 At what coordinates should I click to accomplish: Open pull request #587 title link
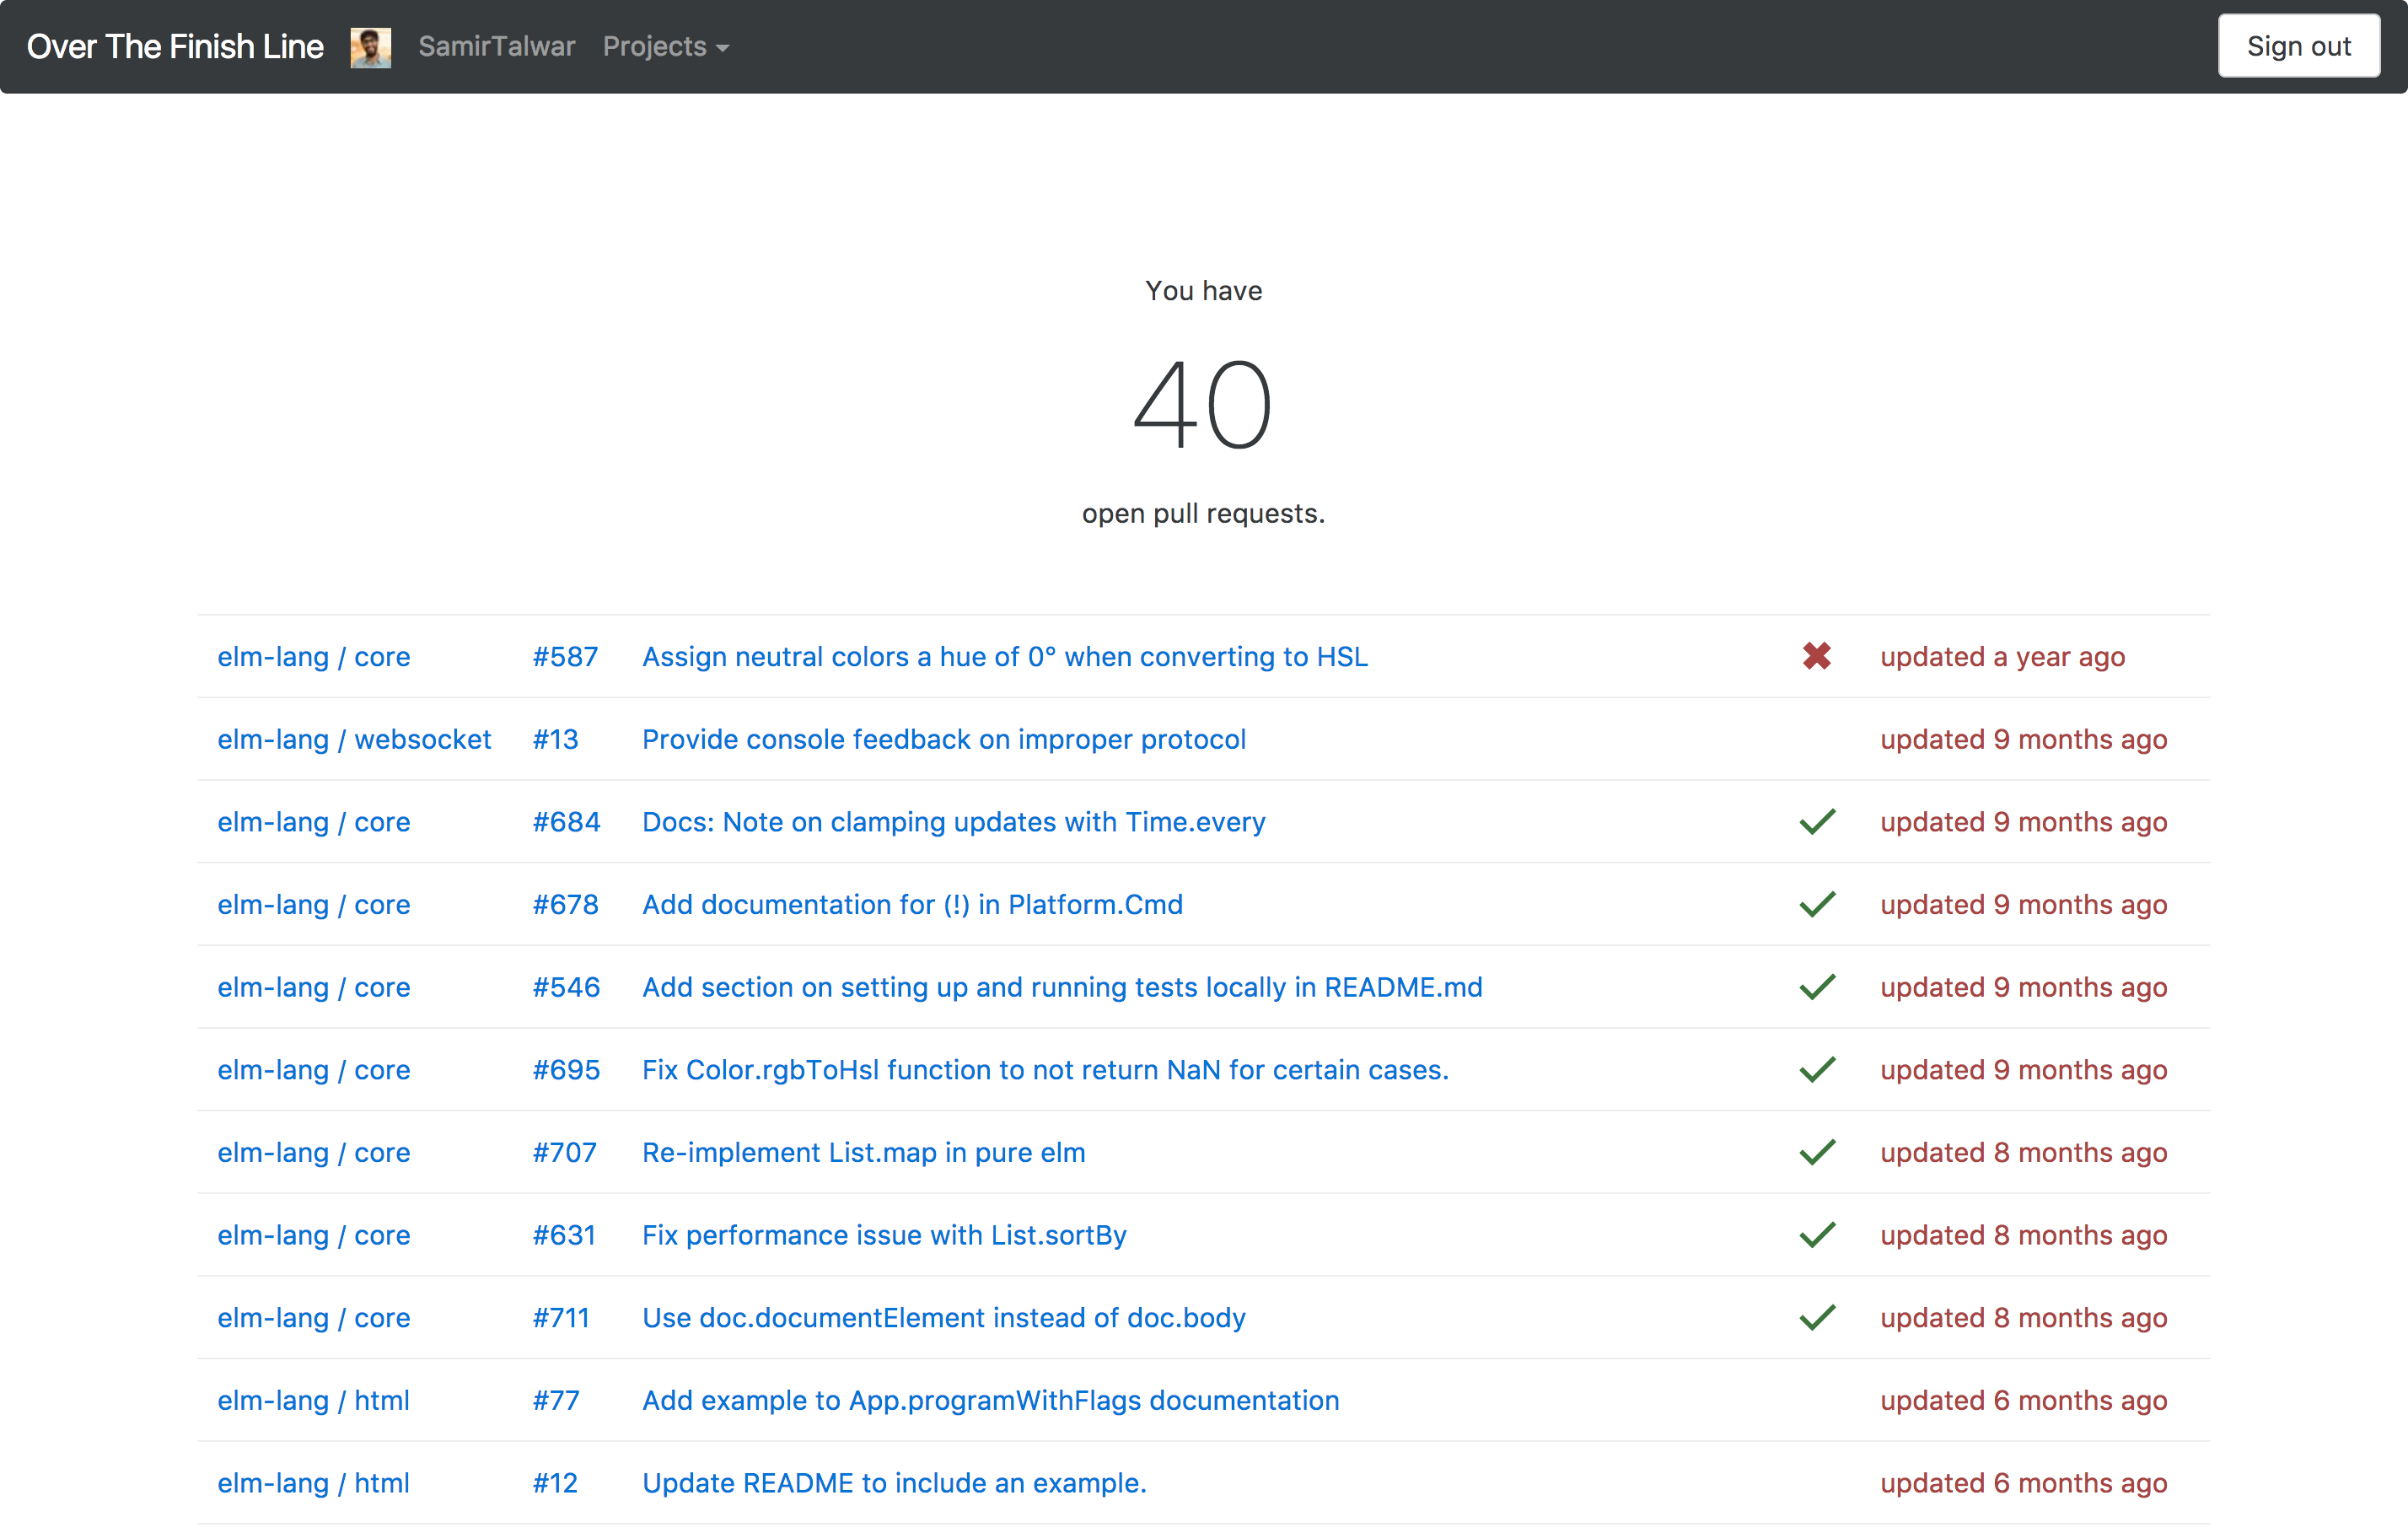point(1004,655)
